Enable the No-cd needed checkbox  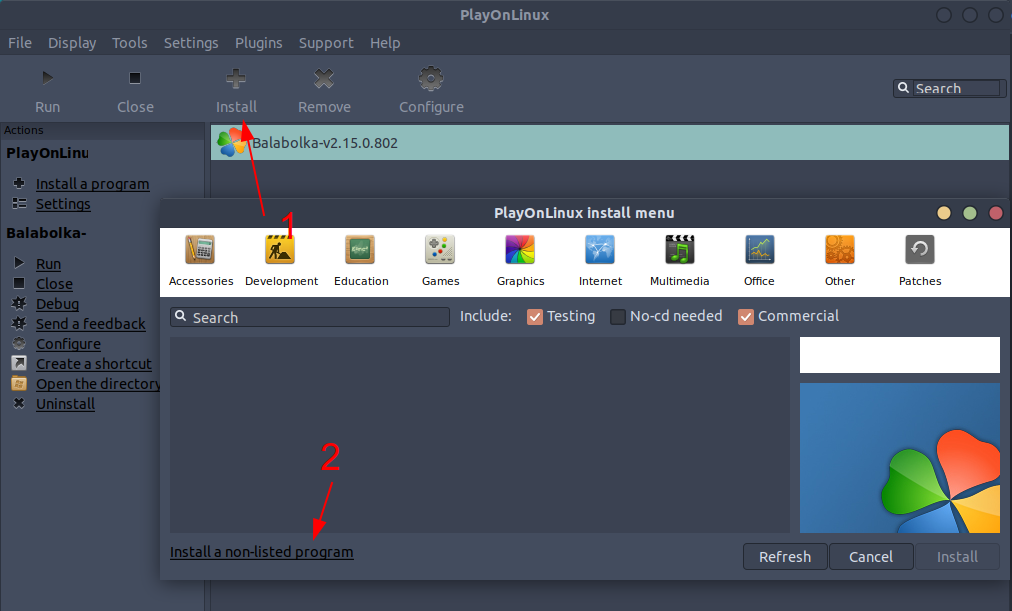point(617,316)
